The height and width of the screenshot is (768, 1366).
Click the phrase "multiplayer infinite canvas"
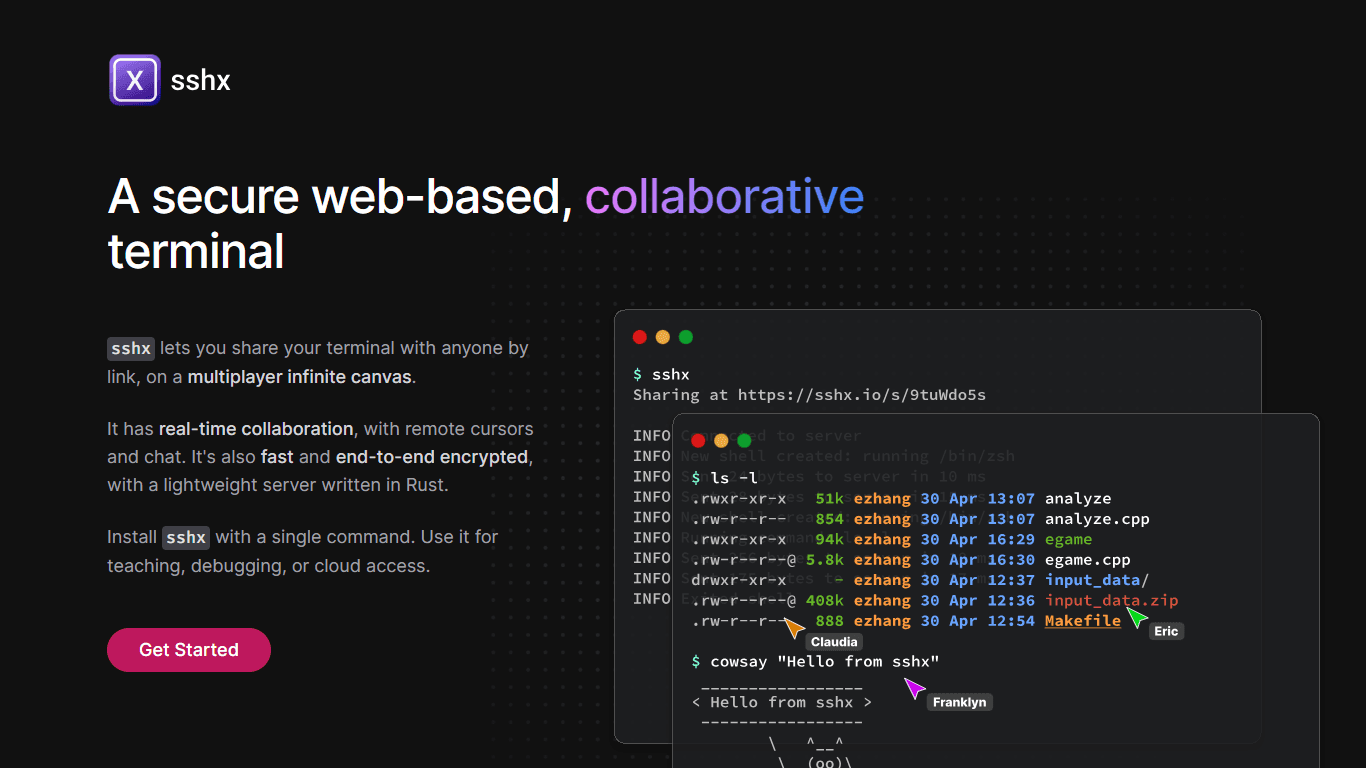click(x=300, y=377)
